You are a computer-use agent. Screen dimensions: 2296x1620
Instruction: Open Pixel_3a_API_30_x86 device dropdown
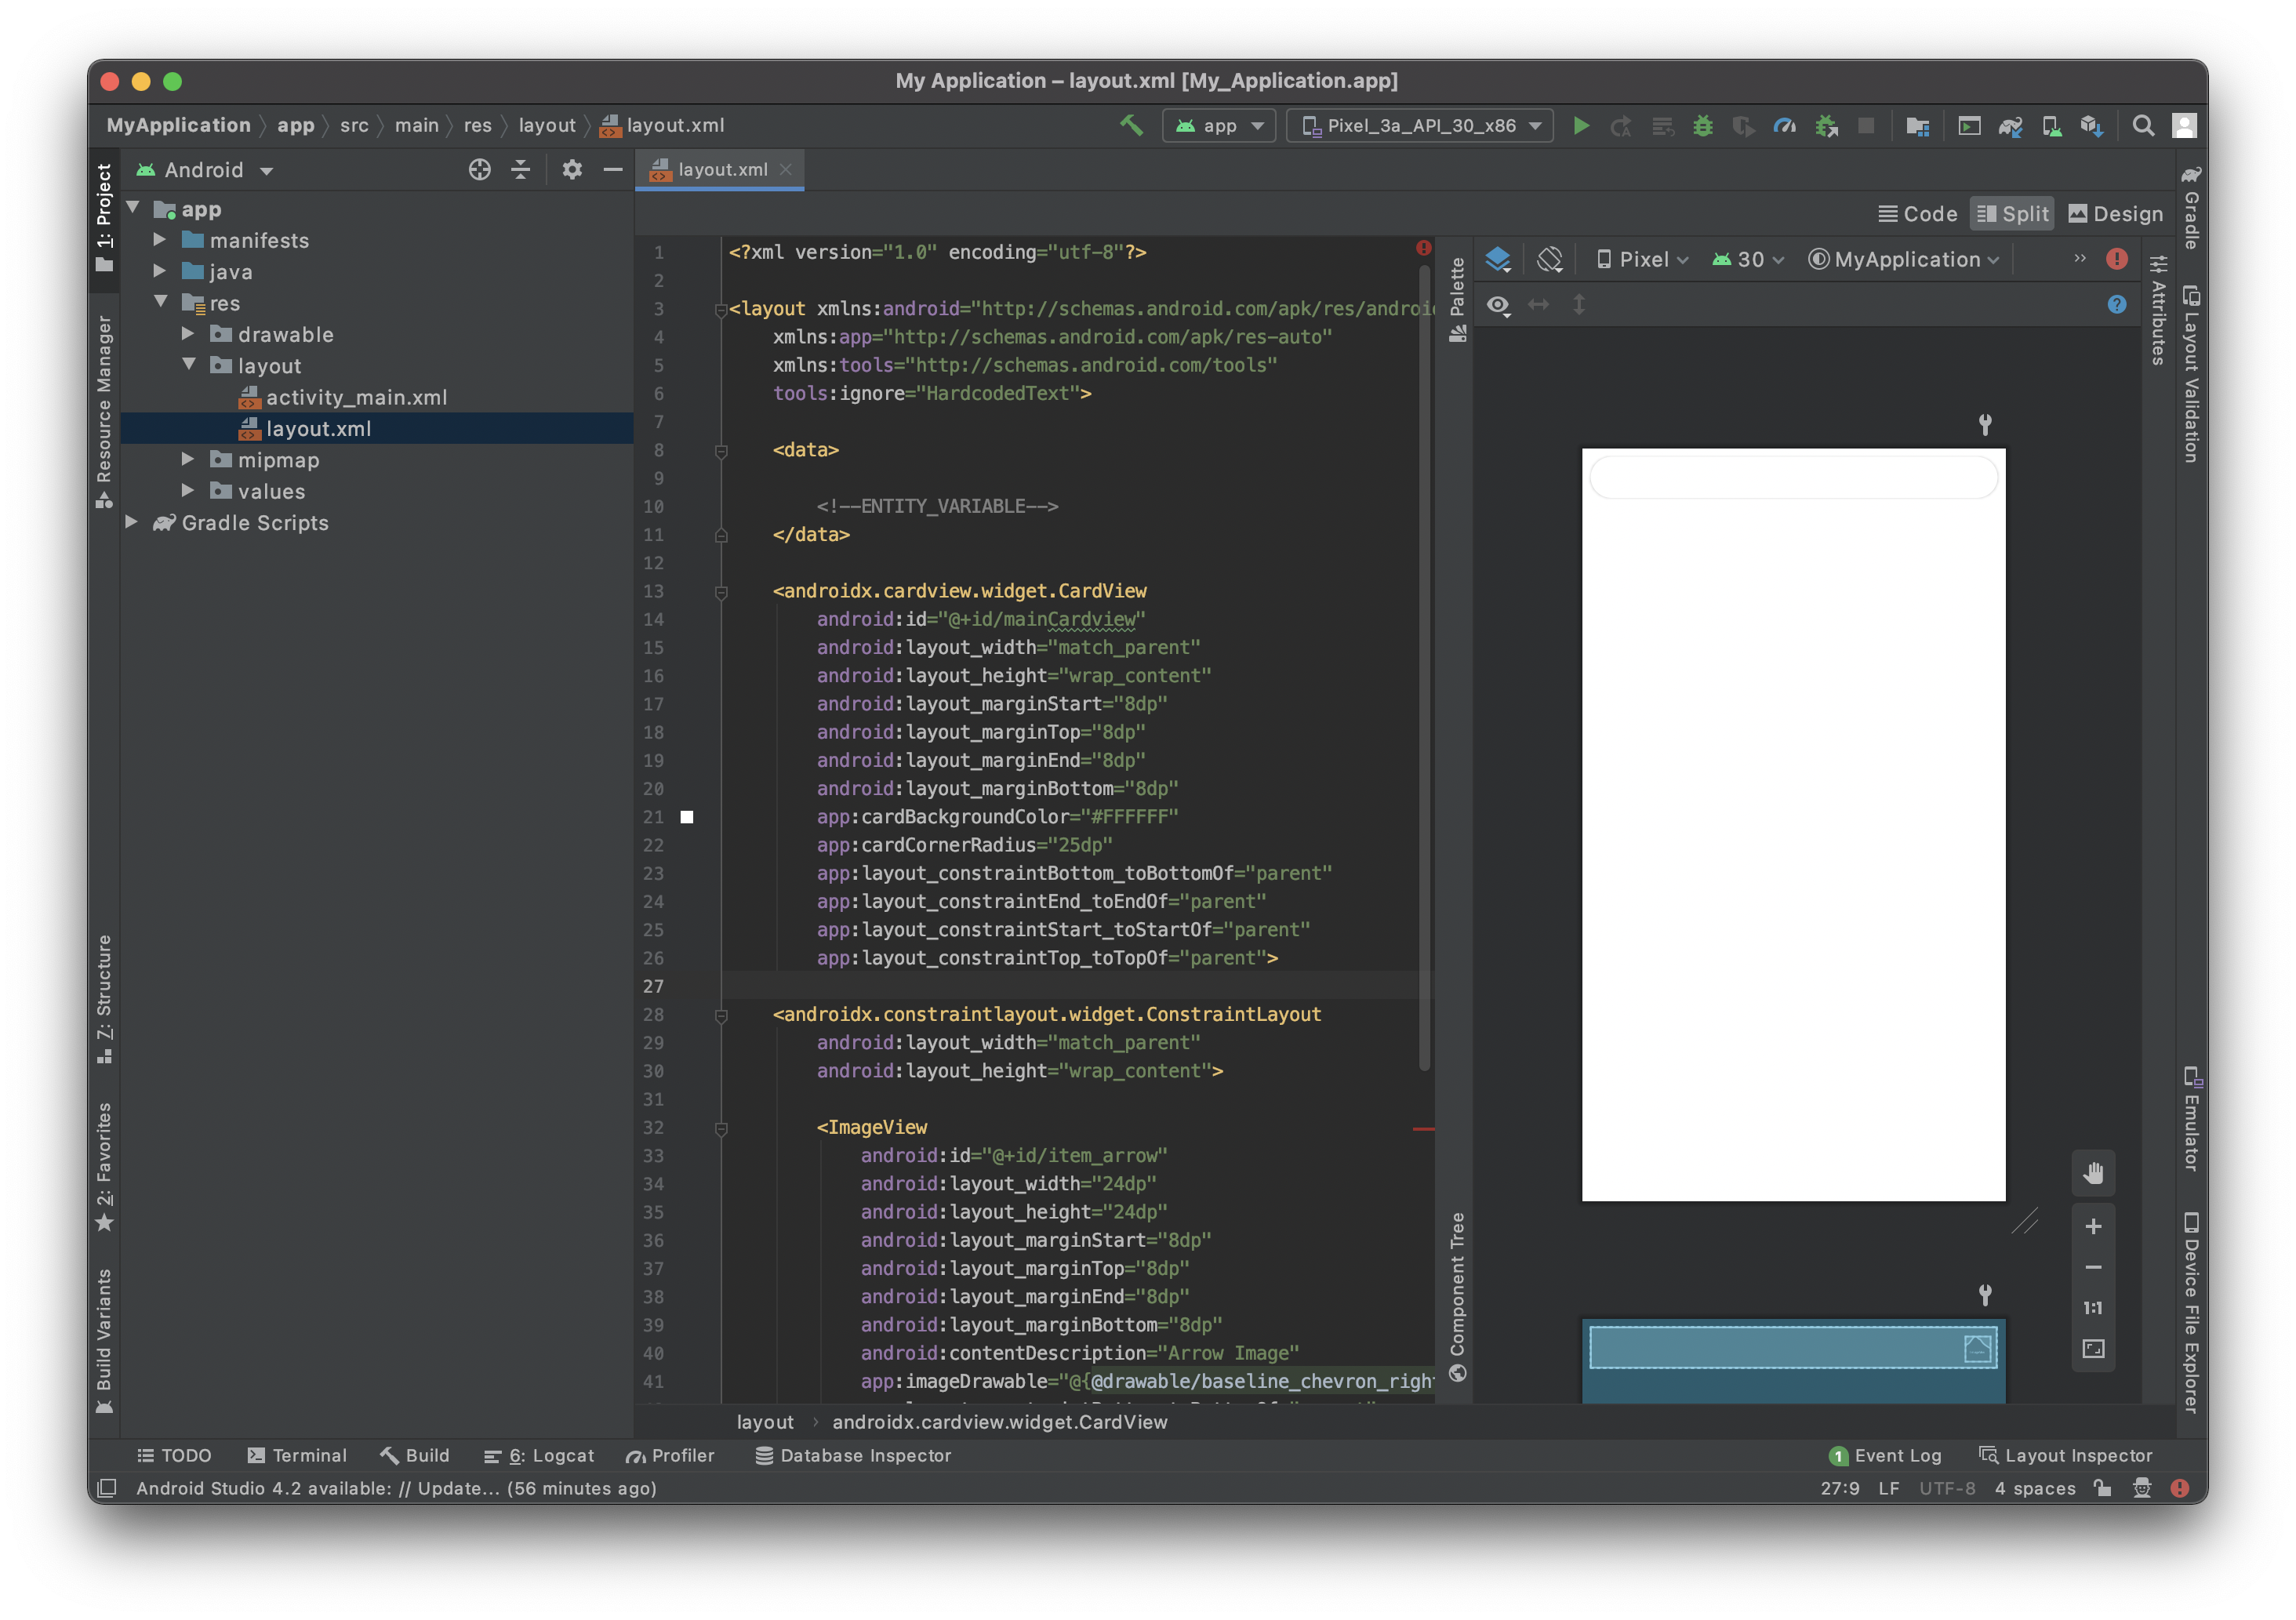tap(1420, 126)
